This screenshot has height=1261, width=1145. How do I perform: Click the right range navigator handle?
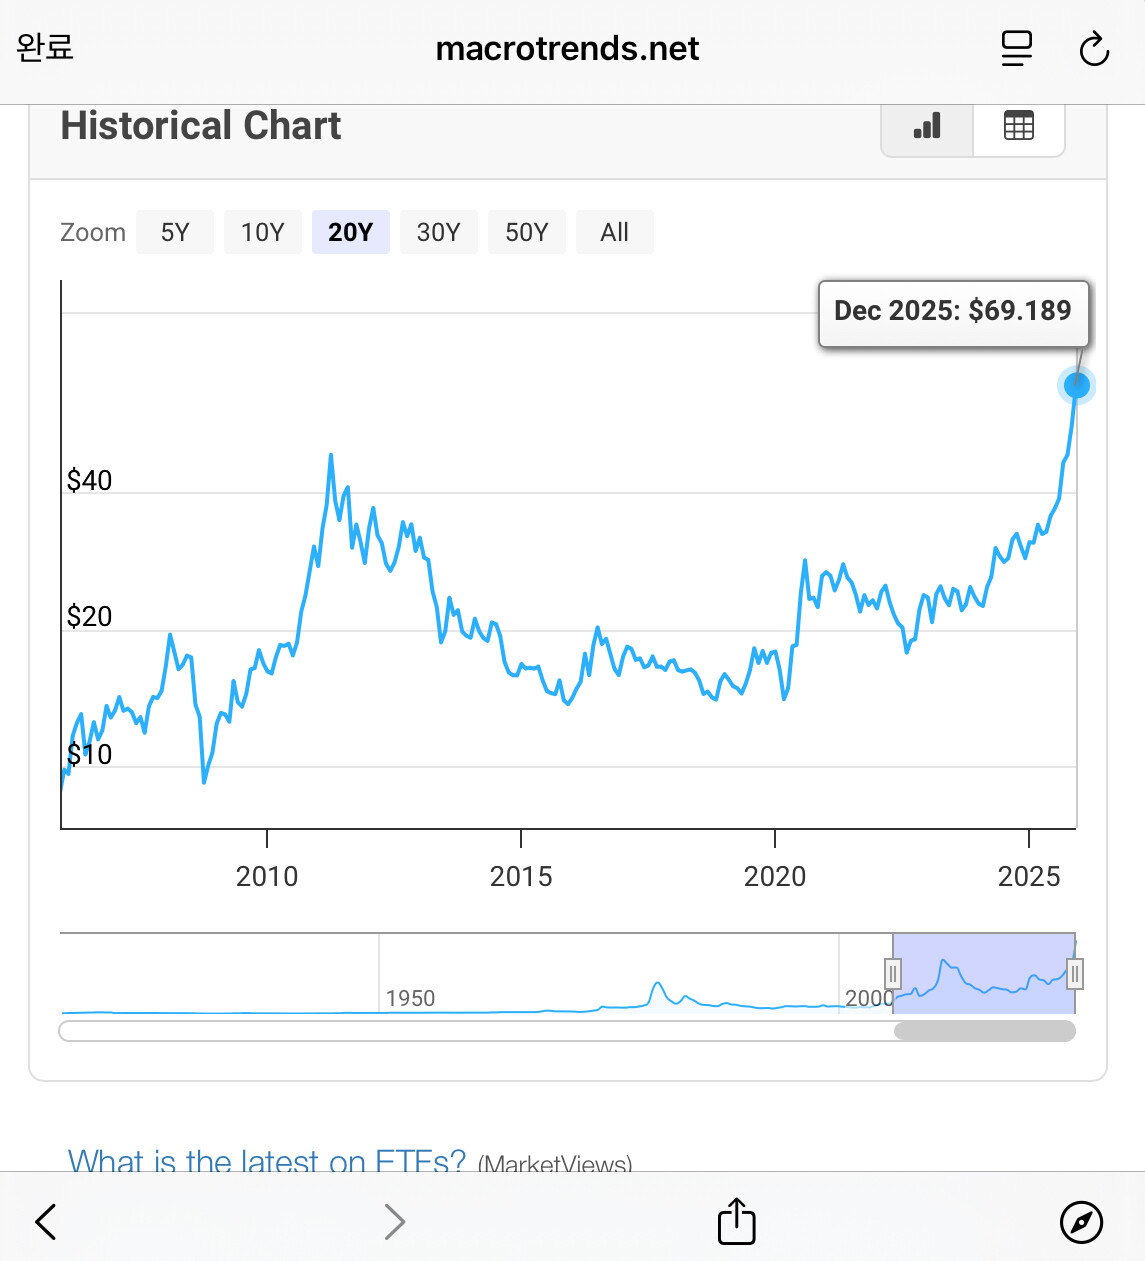pyautogui.click(x=1075, y=973)
